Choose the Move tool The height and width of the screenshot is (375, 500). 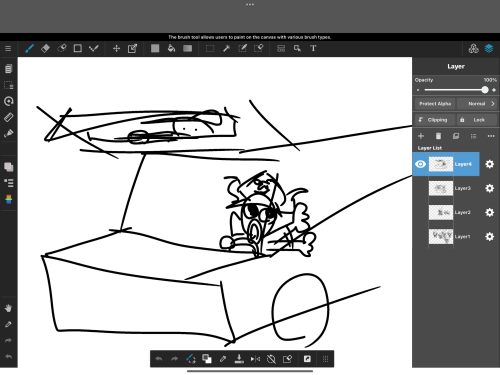point(116,49)
